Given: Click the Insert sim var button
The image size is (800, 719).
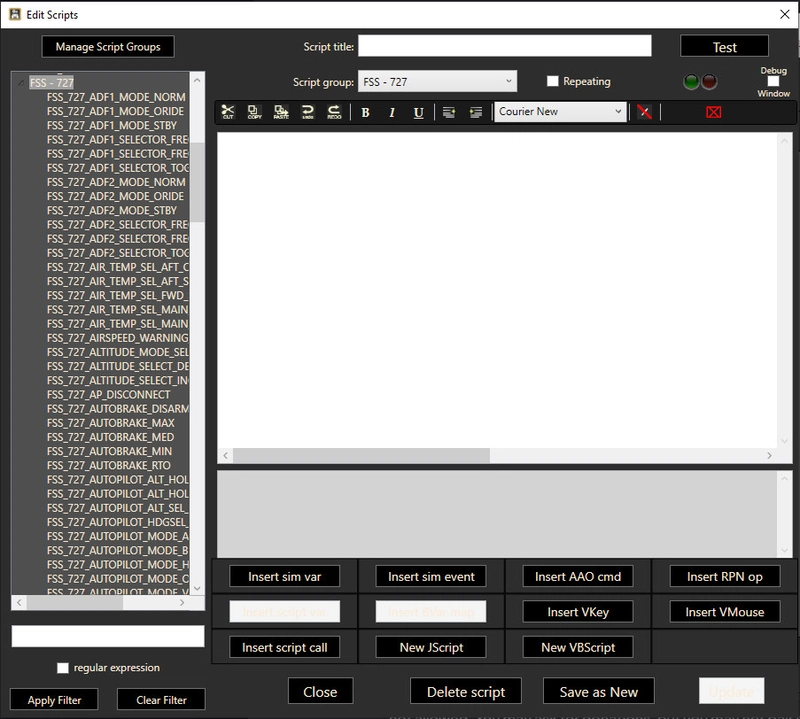Looking at the screenshot, I should 283,576.
